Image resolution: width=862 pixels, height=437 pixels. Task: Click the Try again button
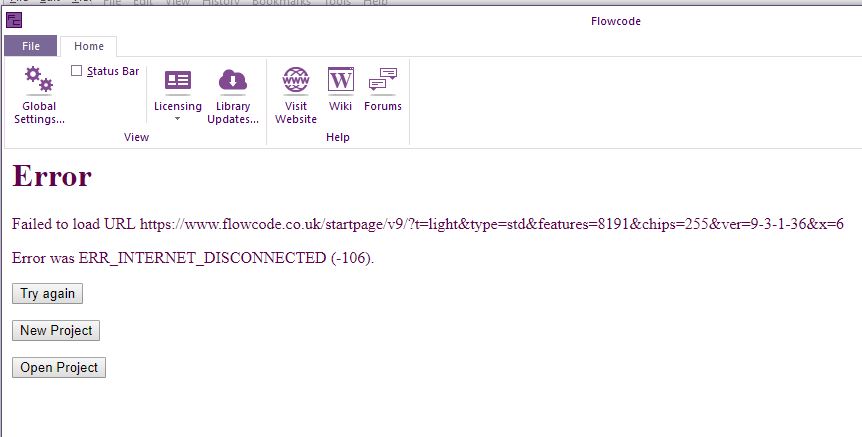point(47,294)
